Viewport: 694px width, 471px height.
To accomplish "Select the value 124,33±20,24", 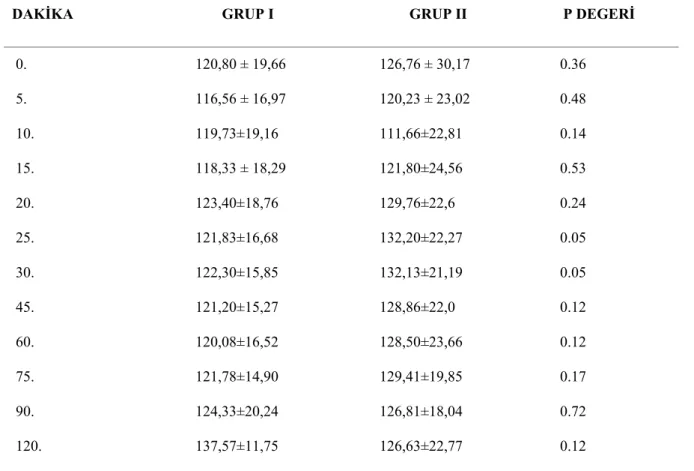I will 237,411.
